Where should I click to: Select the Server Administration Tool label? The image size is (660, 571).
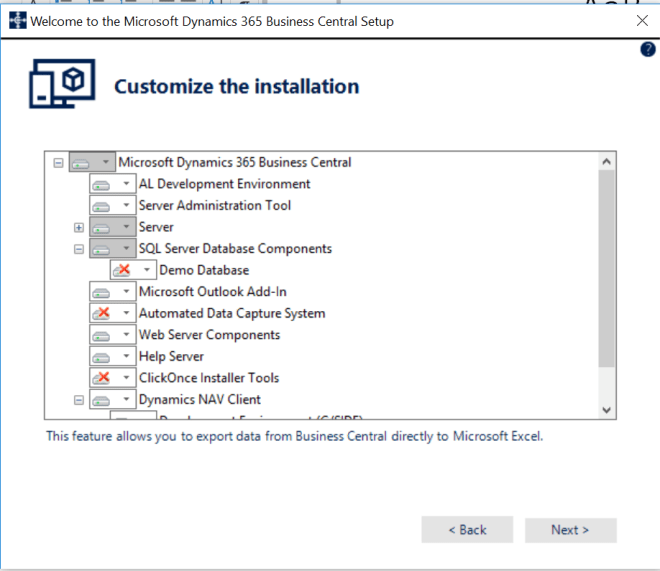tap(215, 205)
